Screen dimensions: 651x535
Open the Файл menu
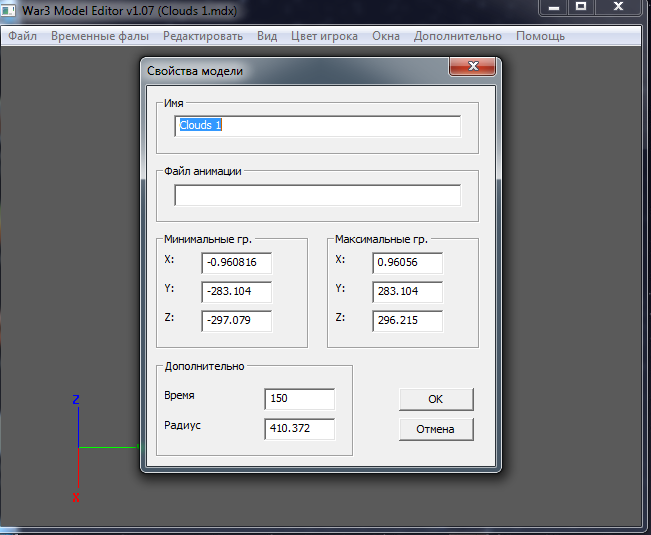click(22, 36)
